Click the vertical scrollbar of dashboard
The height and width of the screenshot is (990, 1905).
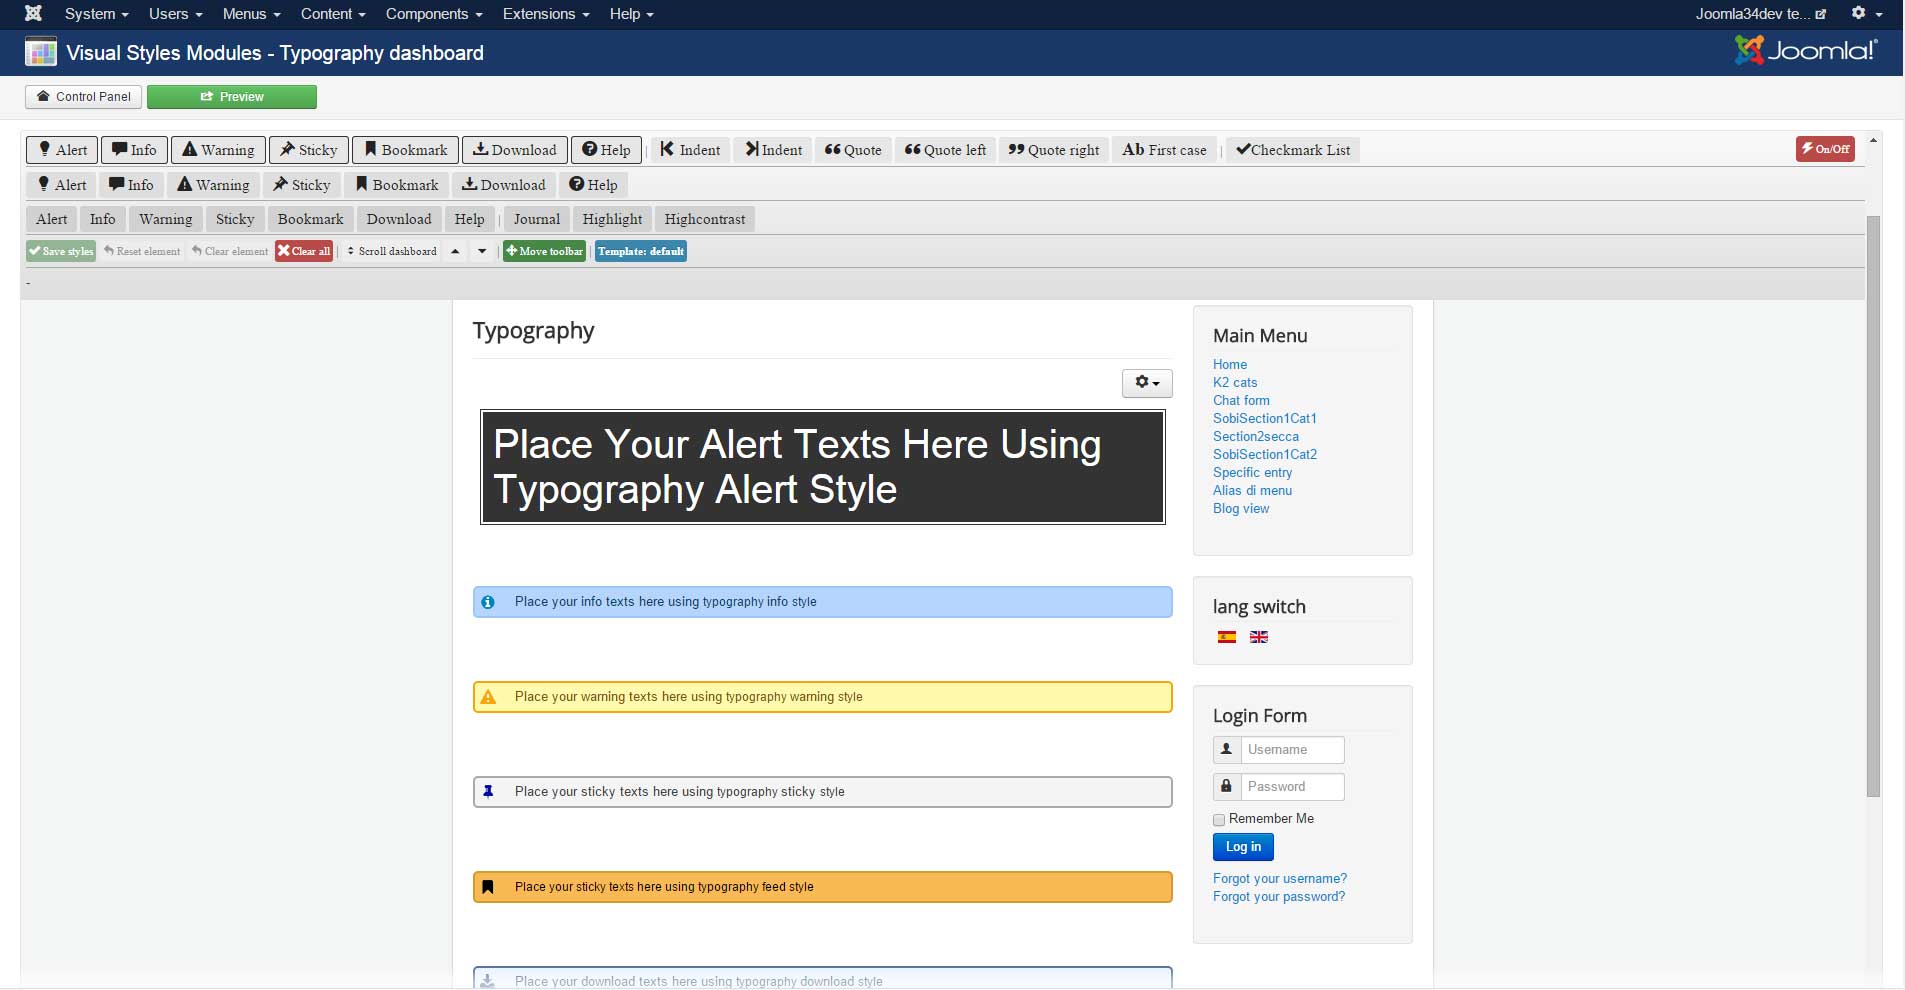coord(1873,505)
